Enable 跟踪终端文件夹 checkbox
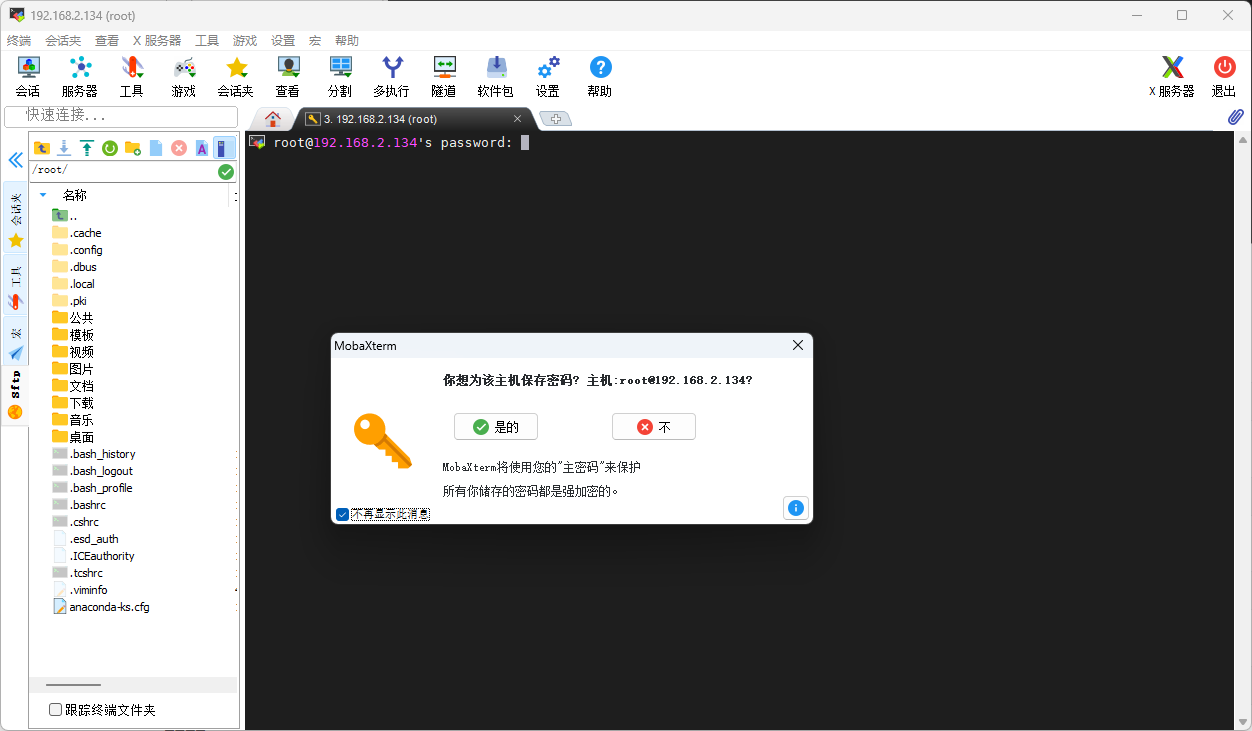The image size is (1252, 731). 56,710
